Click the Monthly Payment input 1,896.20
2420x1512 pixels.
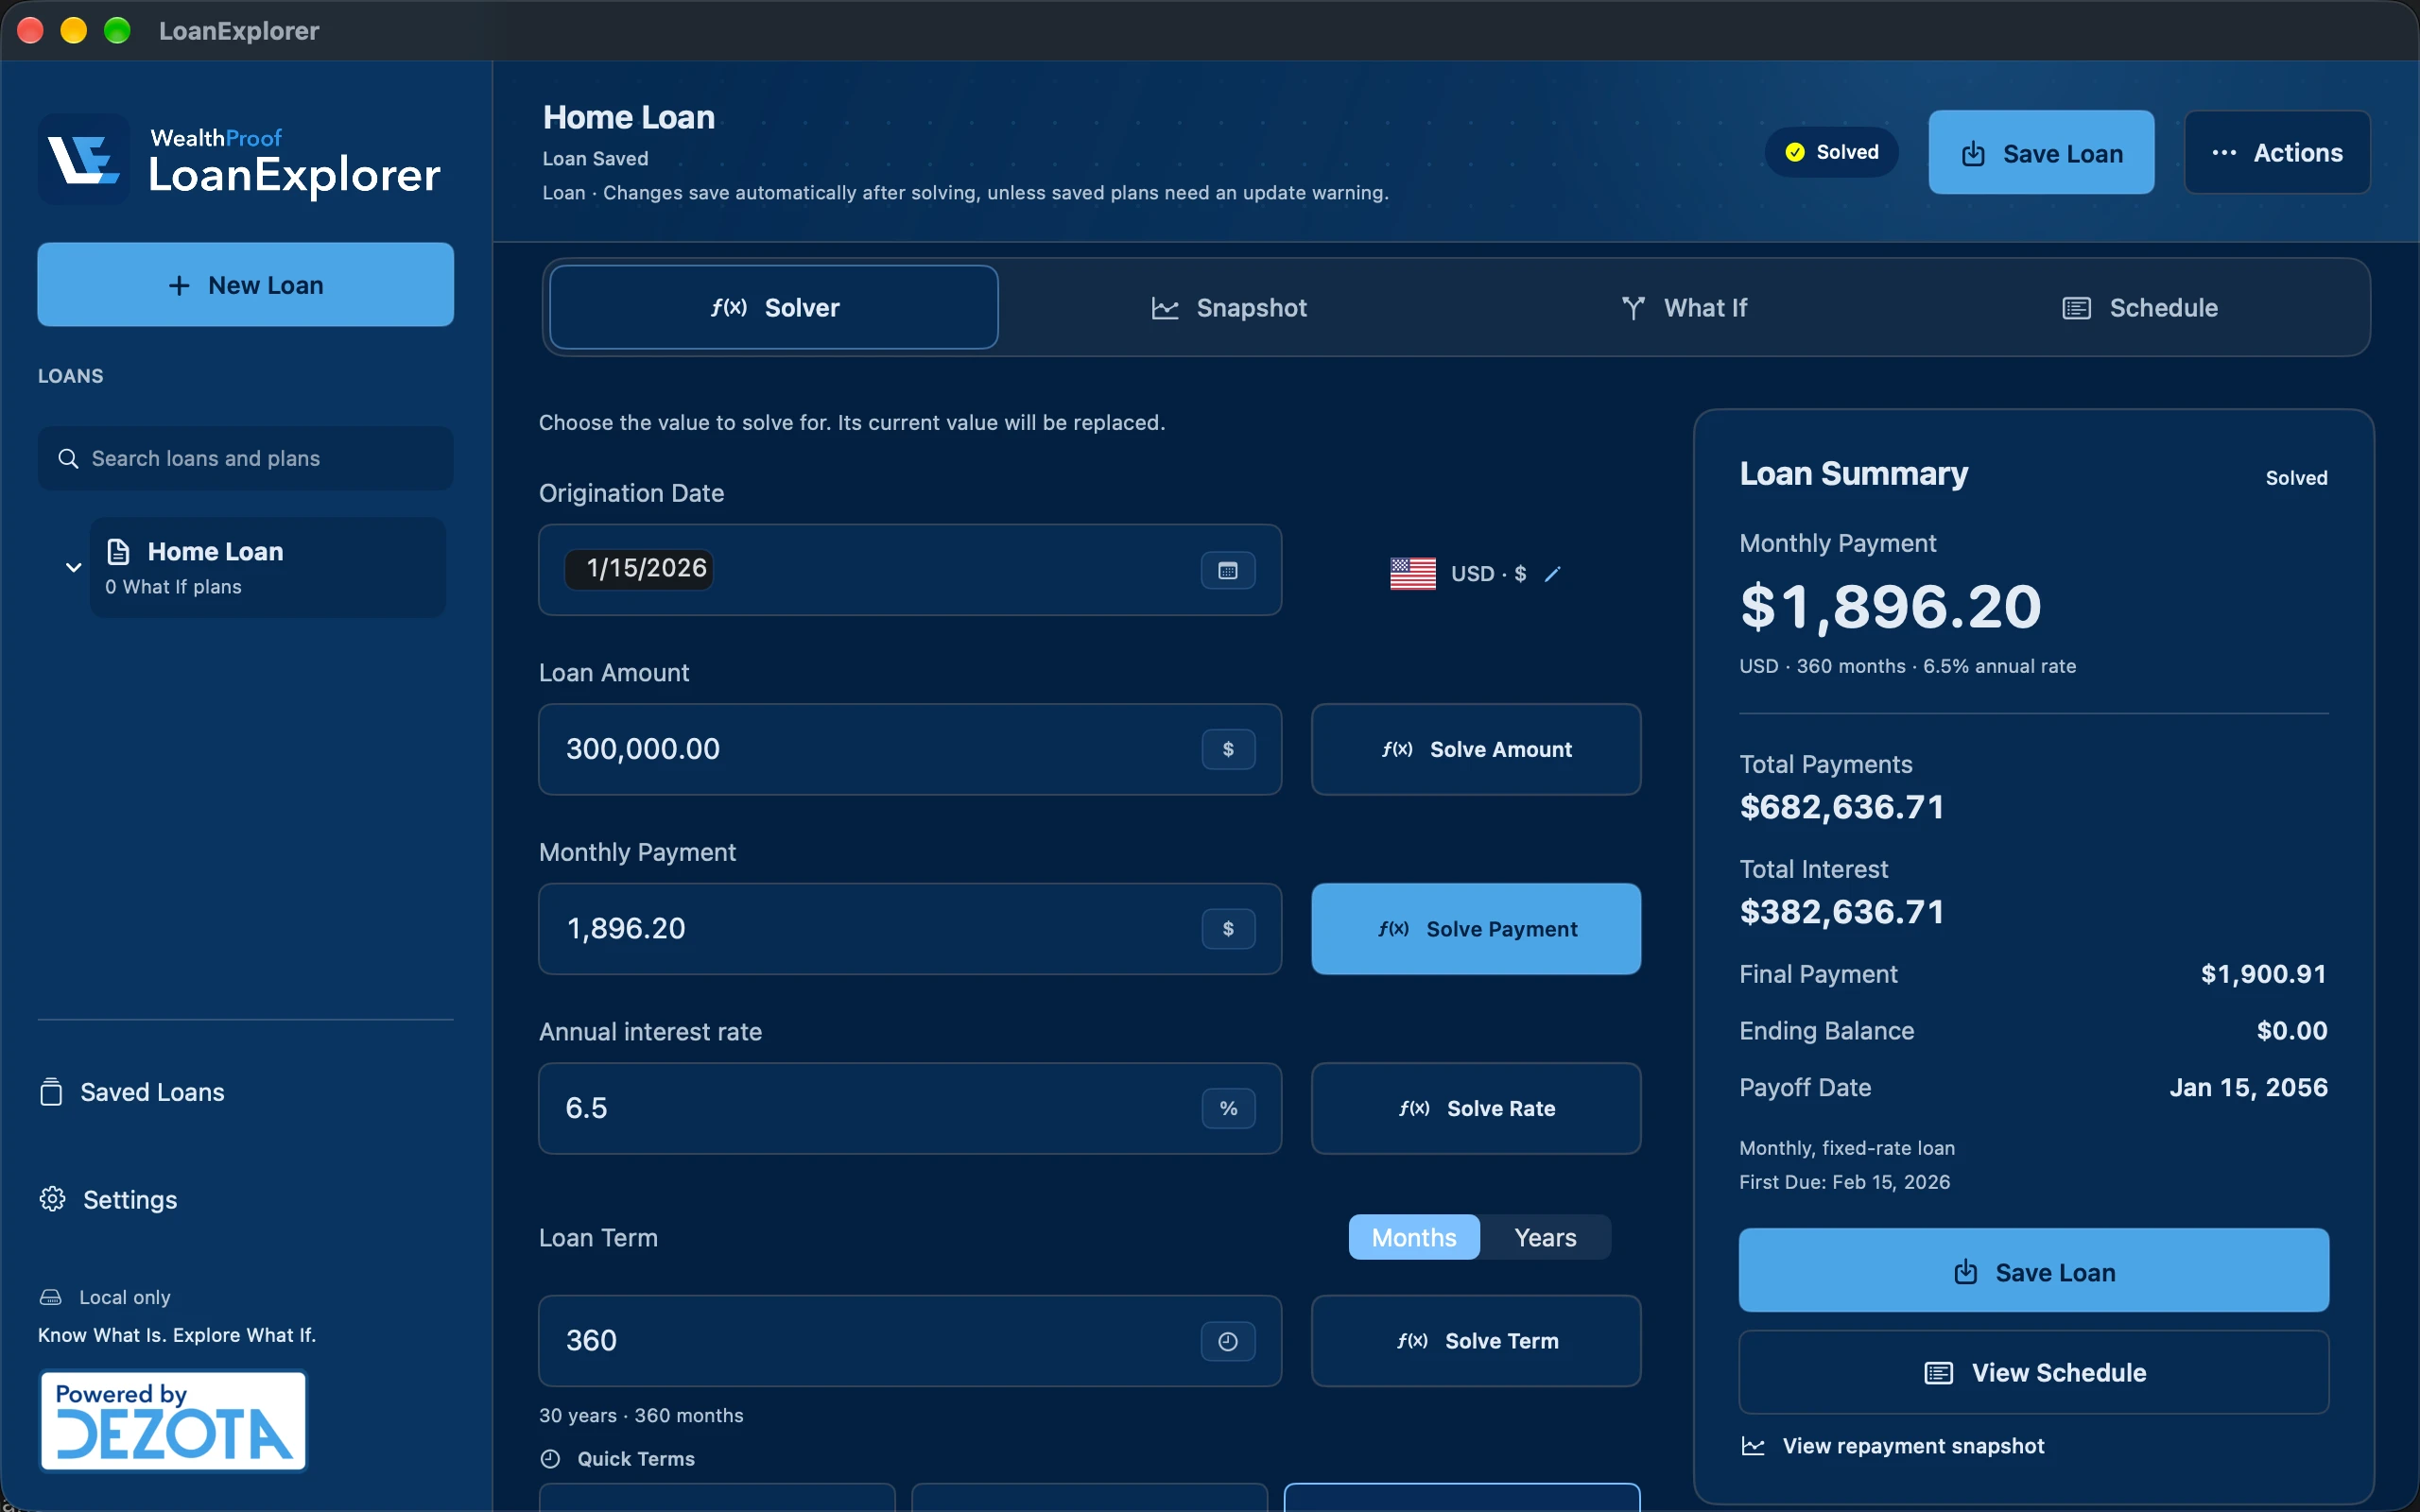coord(910,929)
